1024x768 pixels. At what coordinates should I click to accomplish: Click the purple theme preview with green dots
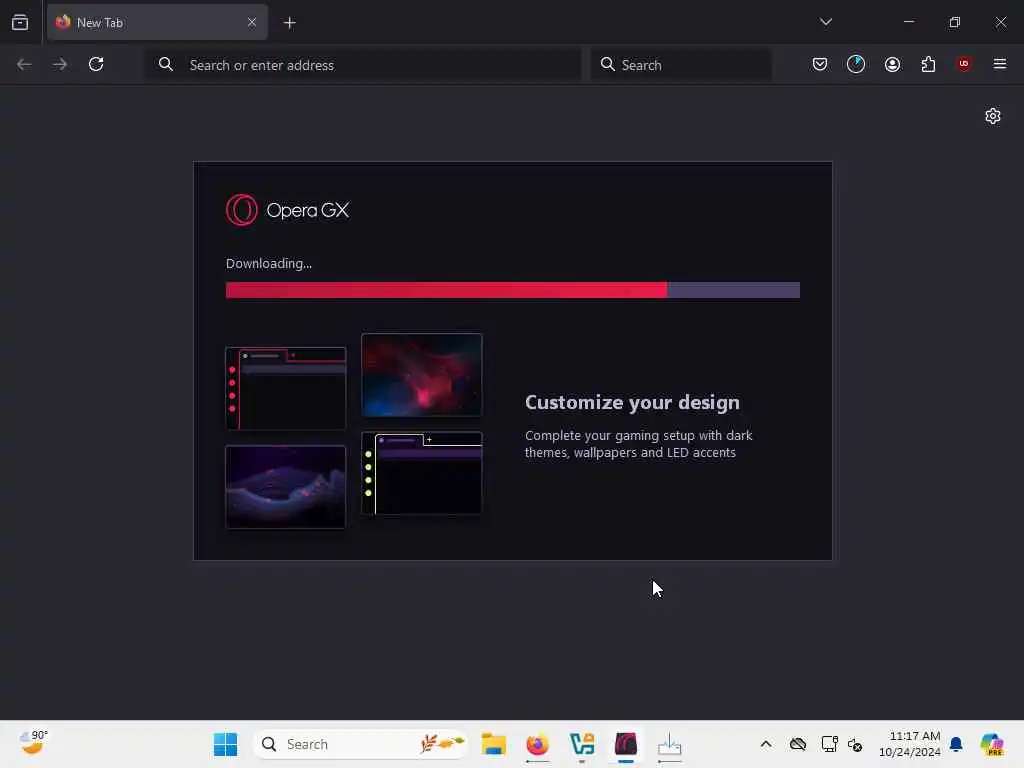(422, 473)
